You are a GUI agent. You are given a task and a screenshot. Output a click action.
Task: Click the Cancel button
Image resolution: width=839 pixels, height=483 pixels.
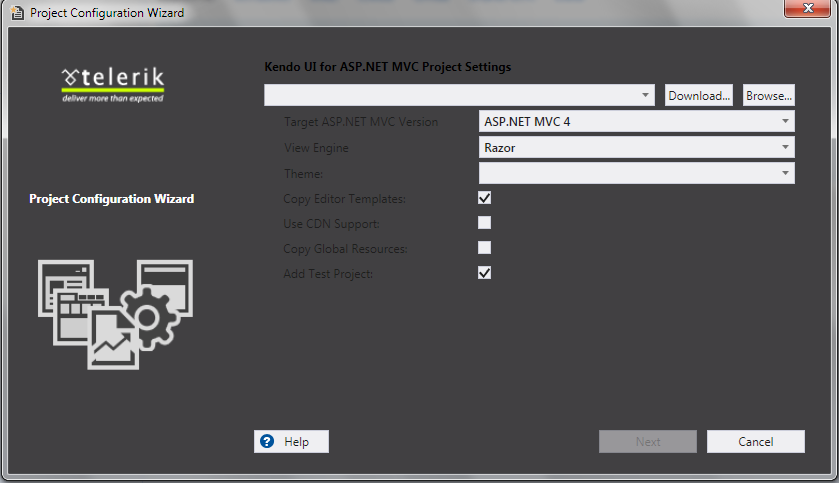[x=756, y=441]
